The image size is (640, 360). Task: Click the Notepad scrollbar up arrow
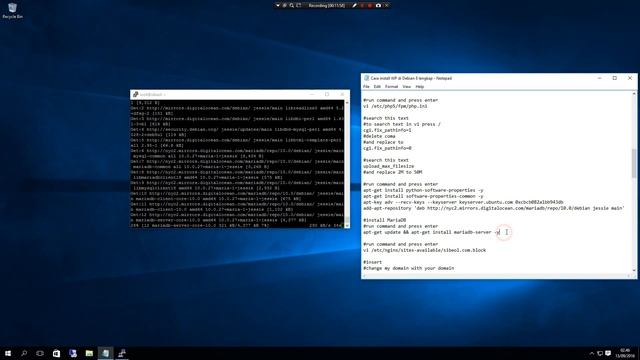tap(634, 94)
